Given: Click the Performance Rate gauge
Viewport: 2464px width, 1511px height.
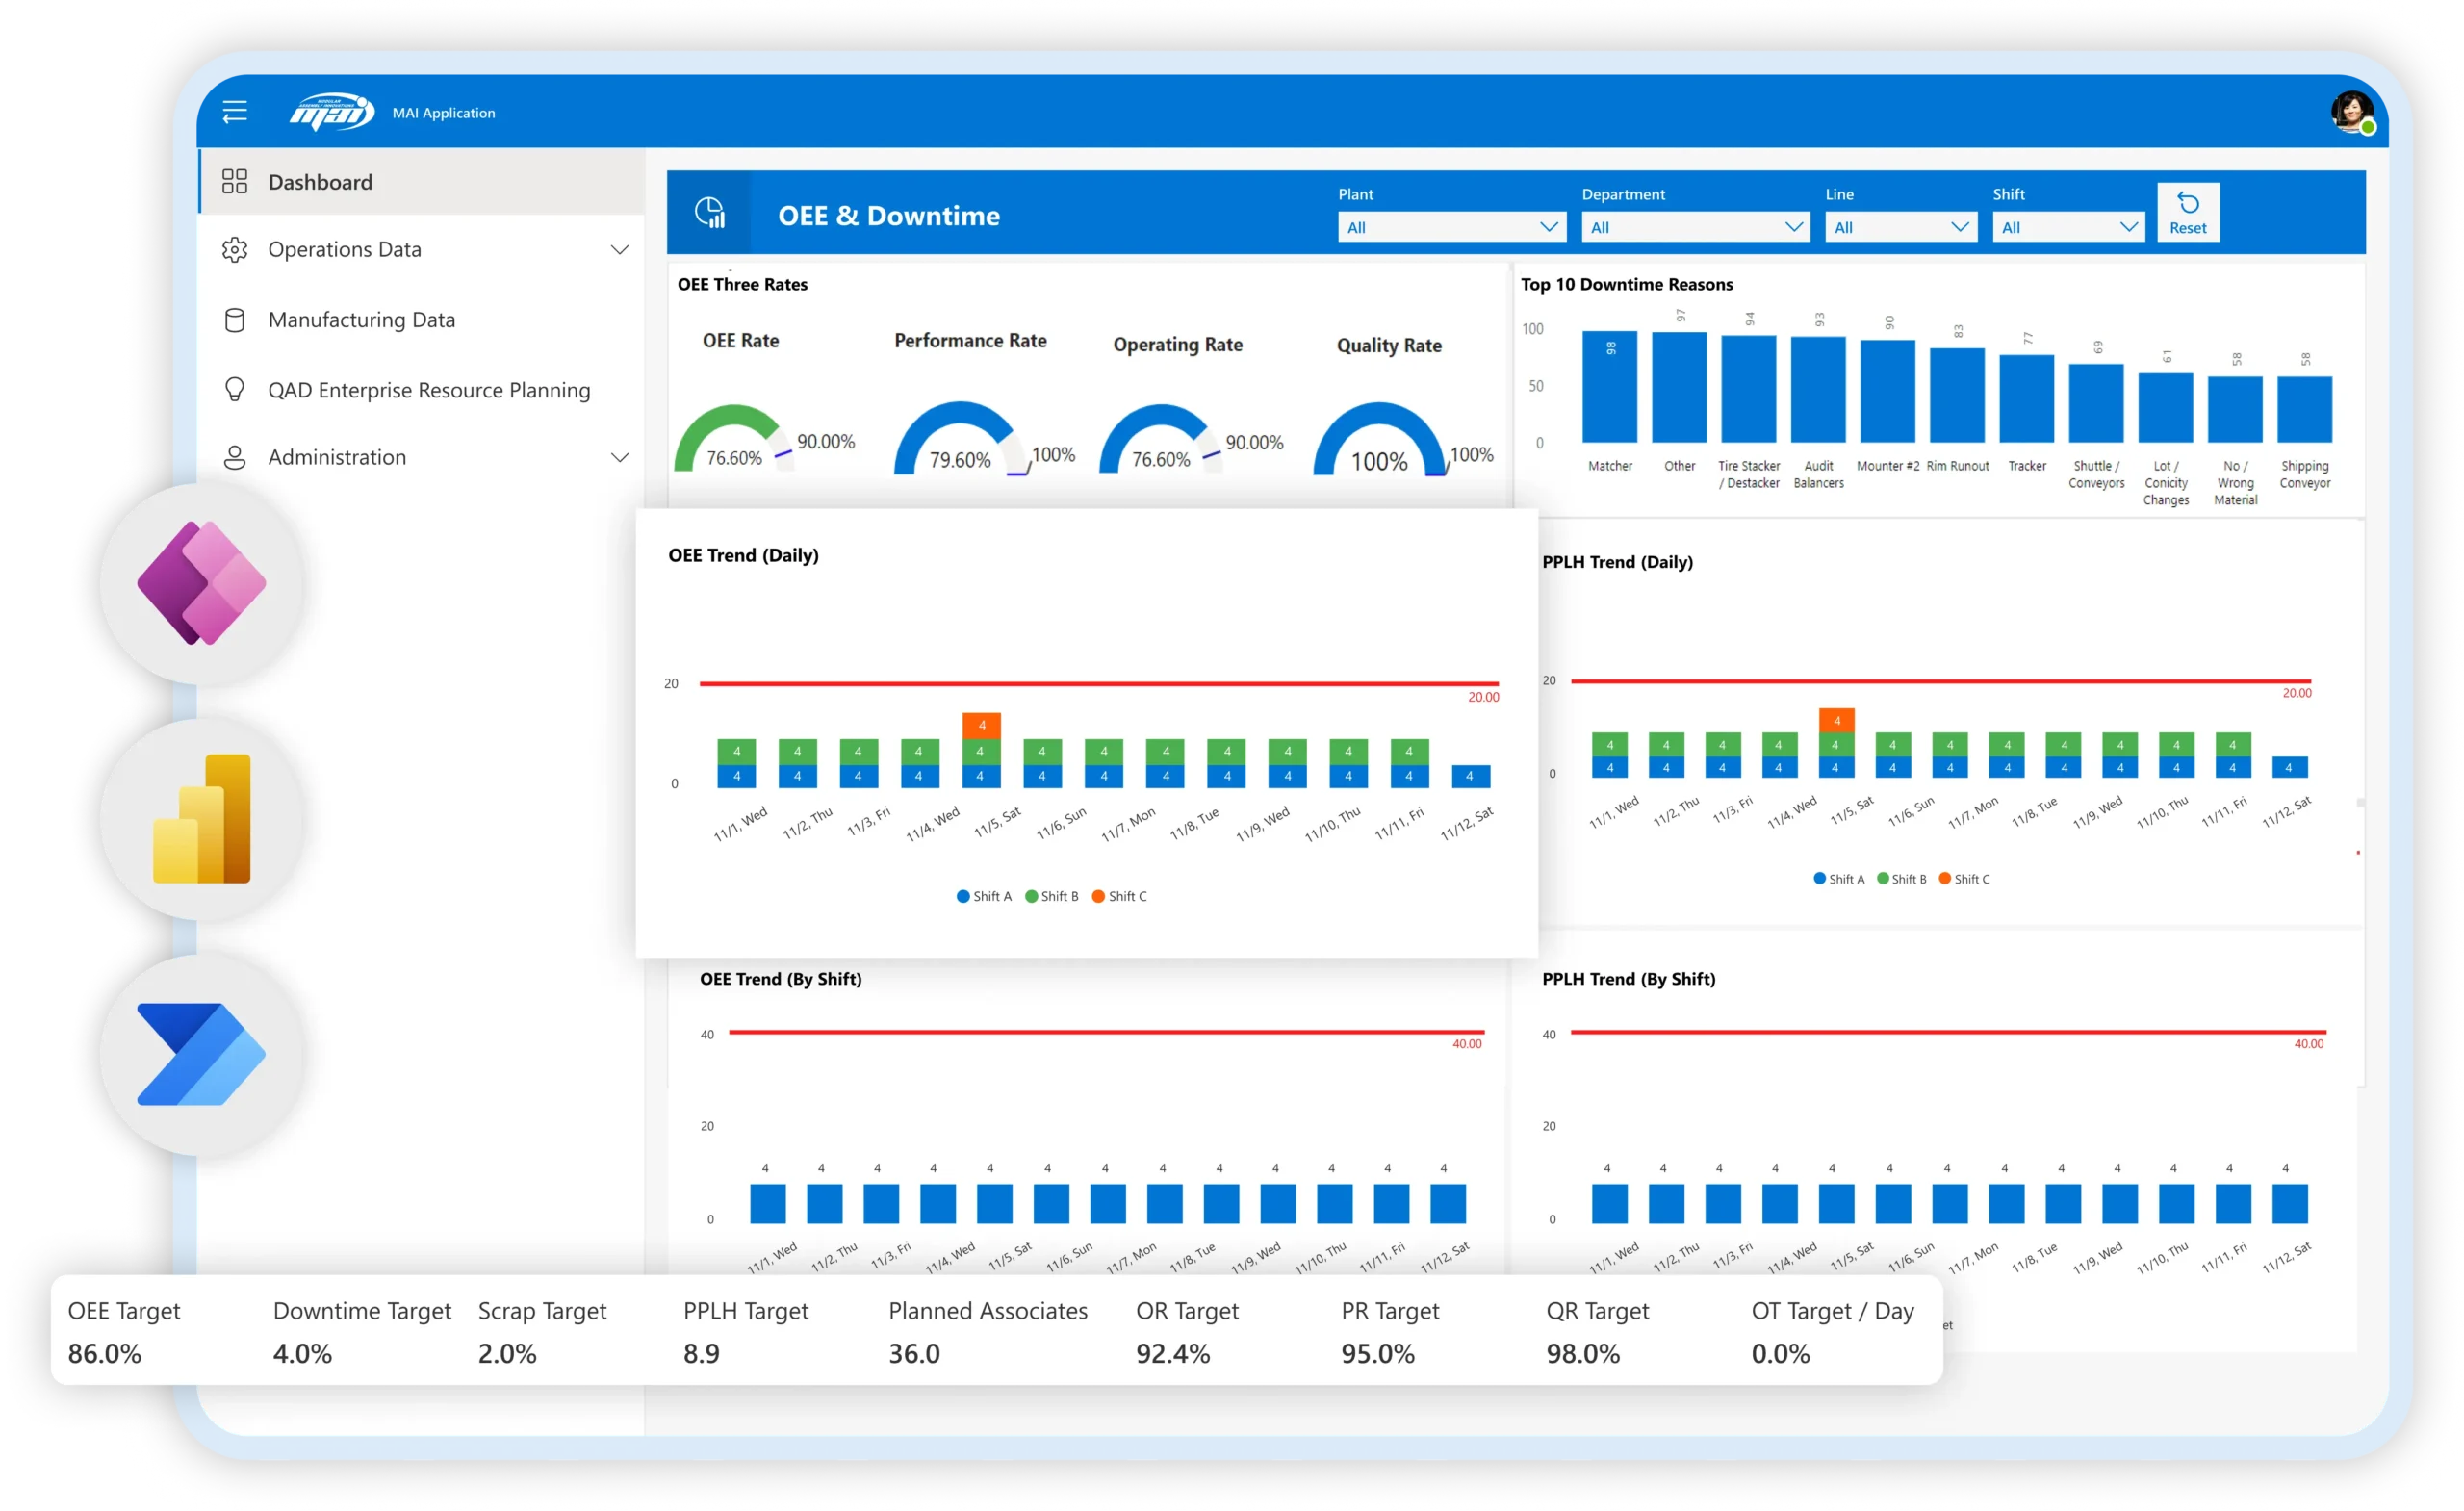Looking at the screenshot, I should pyautogui.click(x=959, y=440).
